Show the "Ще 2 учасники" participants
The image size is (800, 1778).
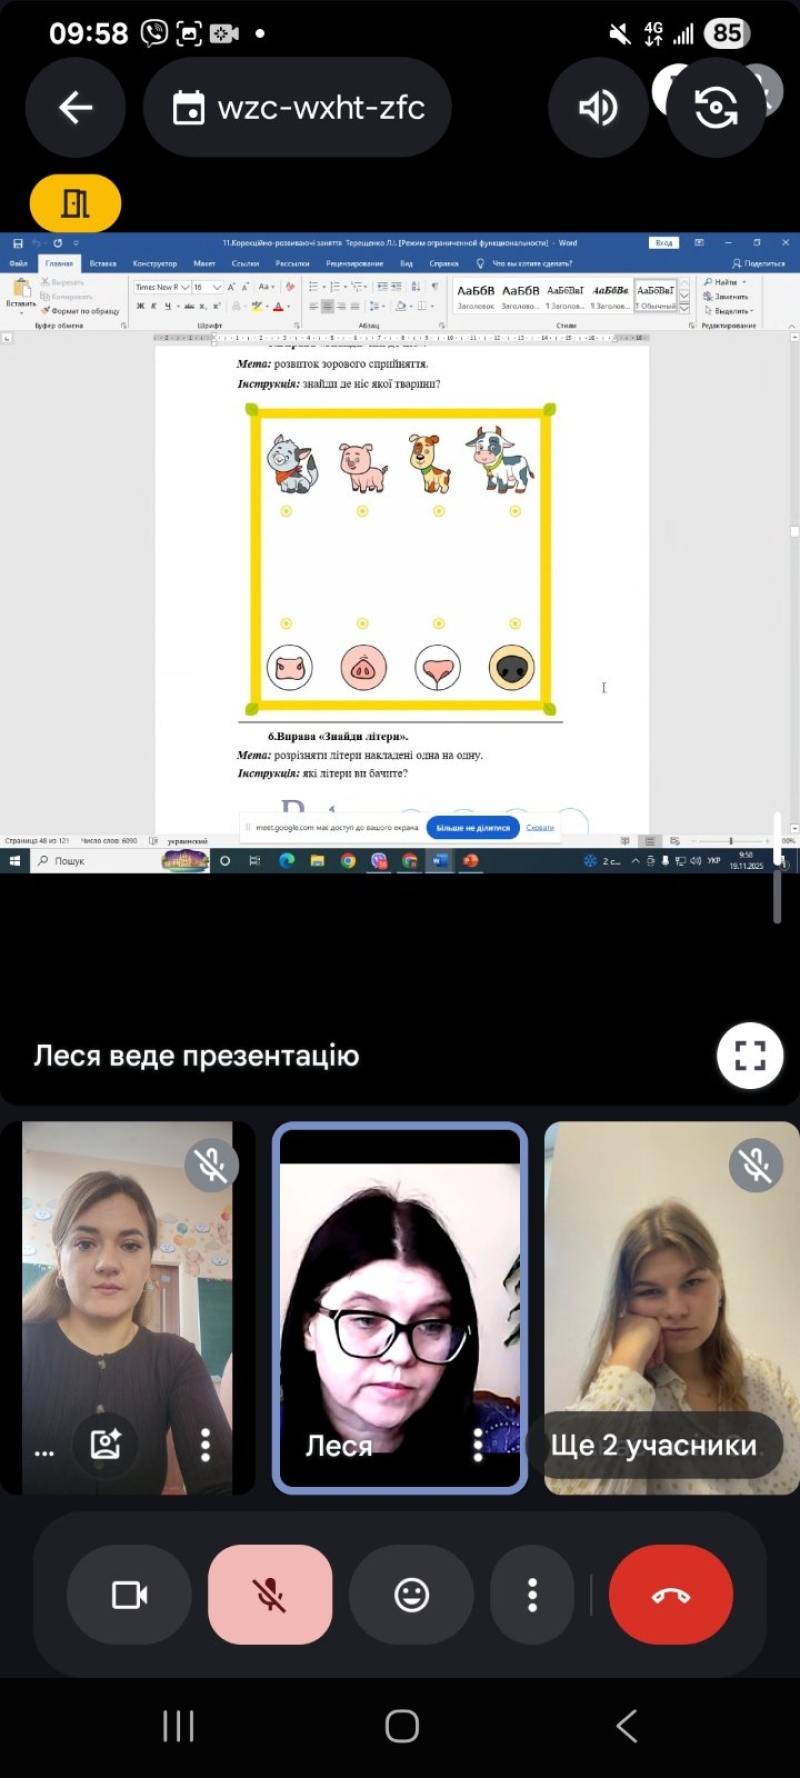(654, 1445)
